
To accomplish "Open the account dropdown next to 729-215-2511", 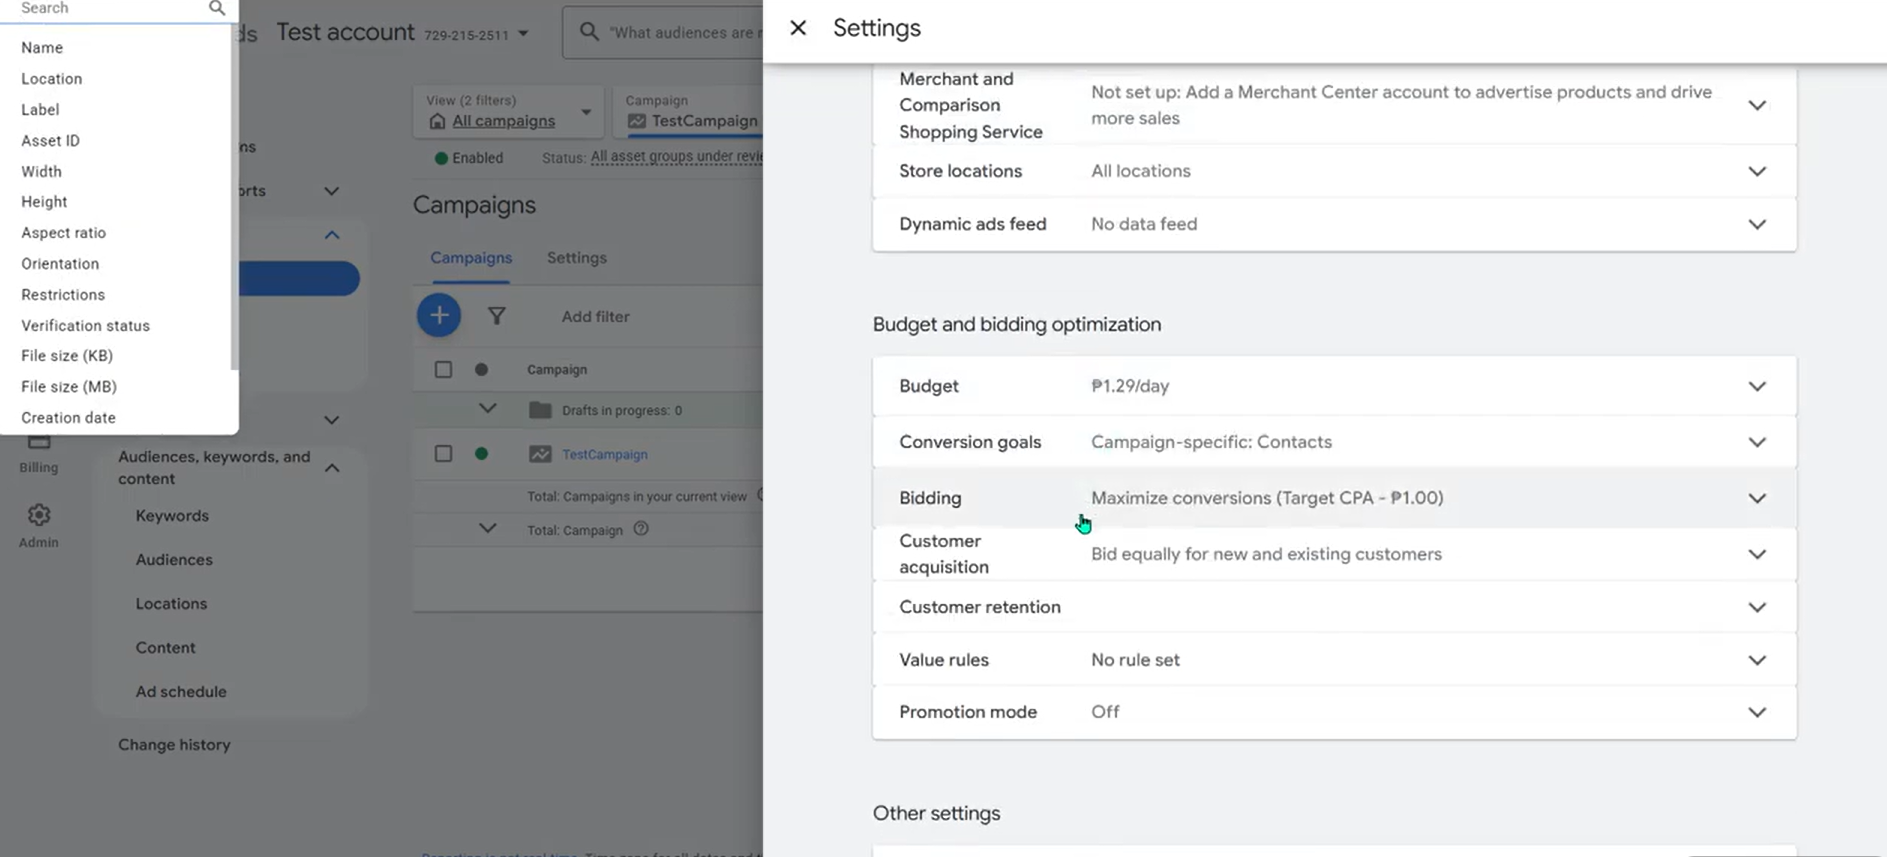I will coord(523,34).
